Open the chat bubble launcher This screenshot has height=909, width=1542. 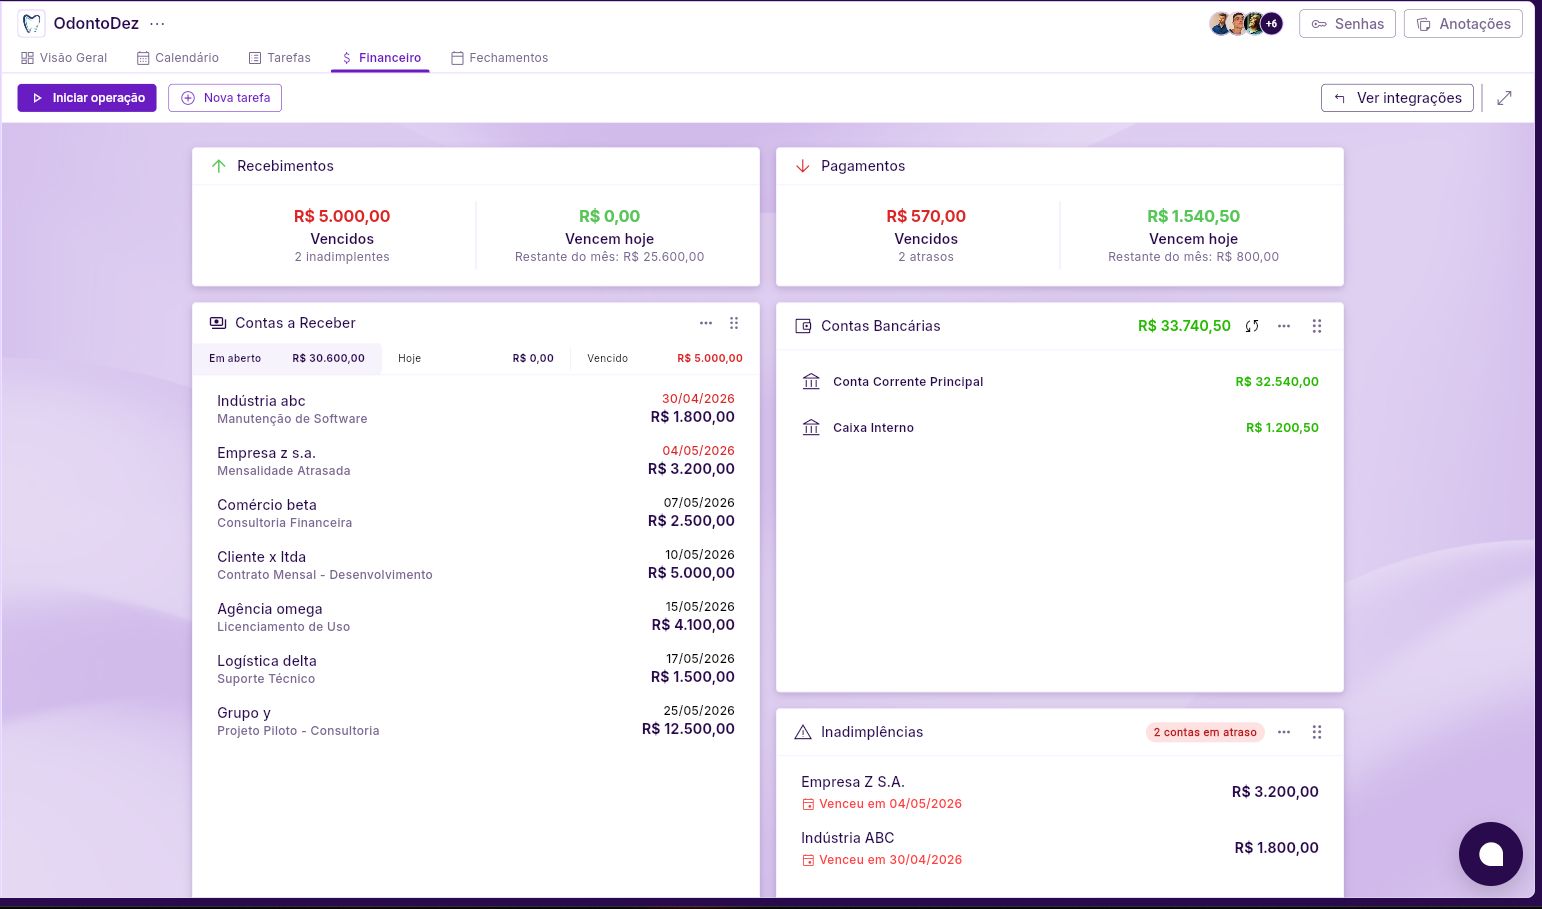click(1491, 854)
